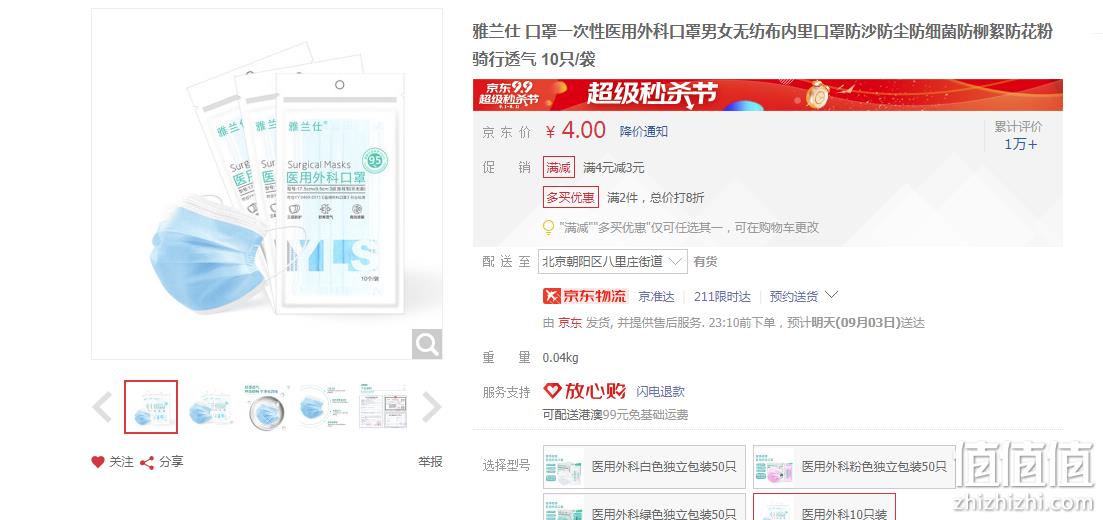This screenshot has height=520, width=1103.
Task: Click the 有货 stock status text
Action: pyautogui.click(x=706, y=262)
